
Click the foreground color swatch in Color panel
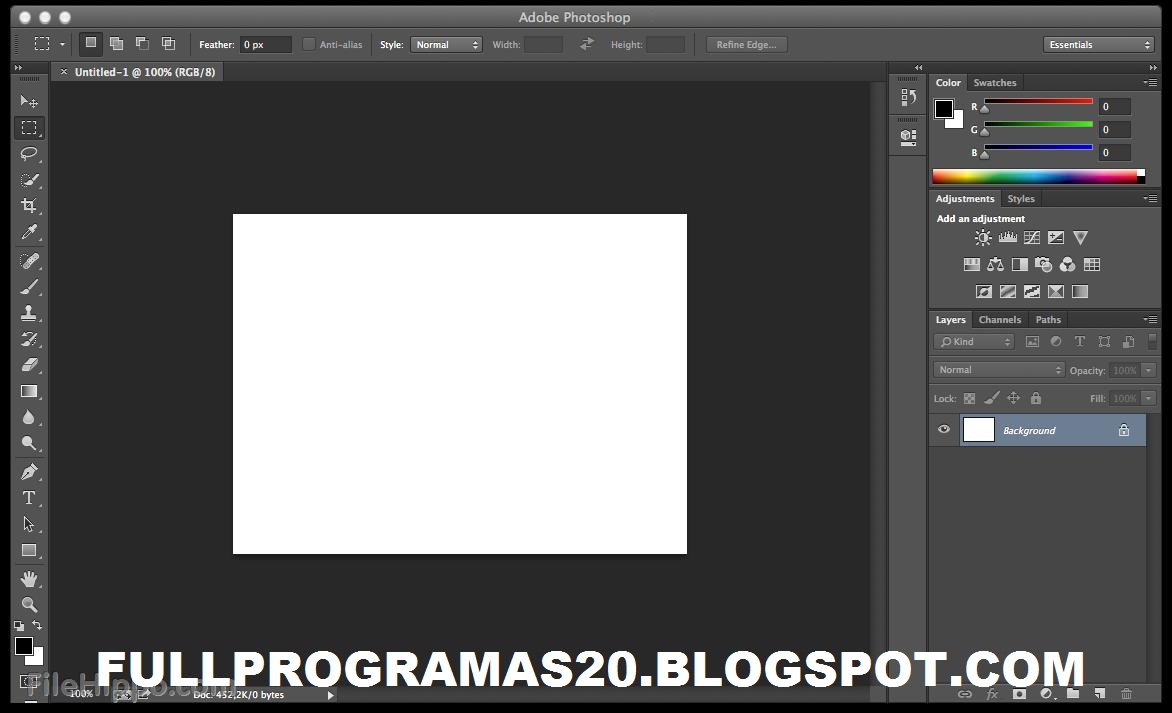943,108
